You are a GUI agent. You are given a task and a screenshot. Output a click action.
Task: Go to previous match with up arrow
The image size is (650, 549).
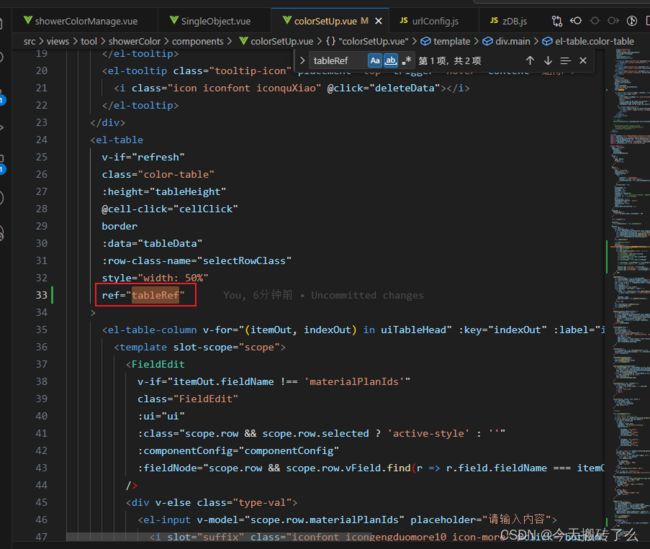pyautogui.click(x=530, y=61)
